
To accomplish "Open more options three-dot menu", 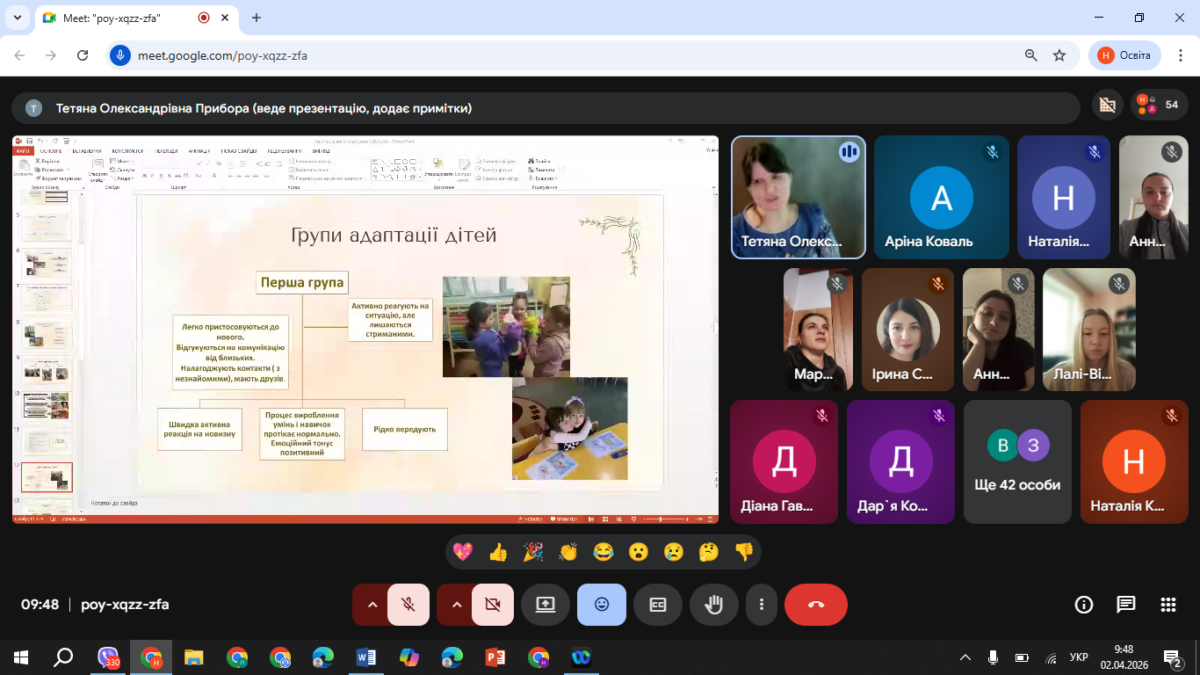I will point(762,604).
